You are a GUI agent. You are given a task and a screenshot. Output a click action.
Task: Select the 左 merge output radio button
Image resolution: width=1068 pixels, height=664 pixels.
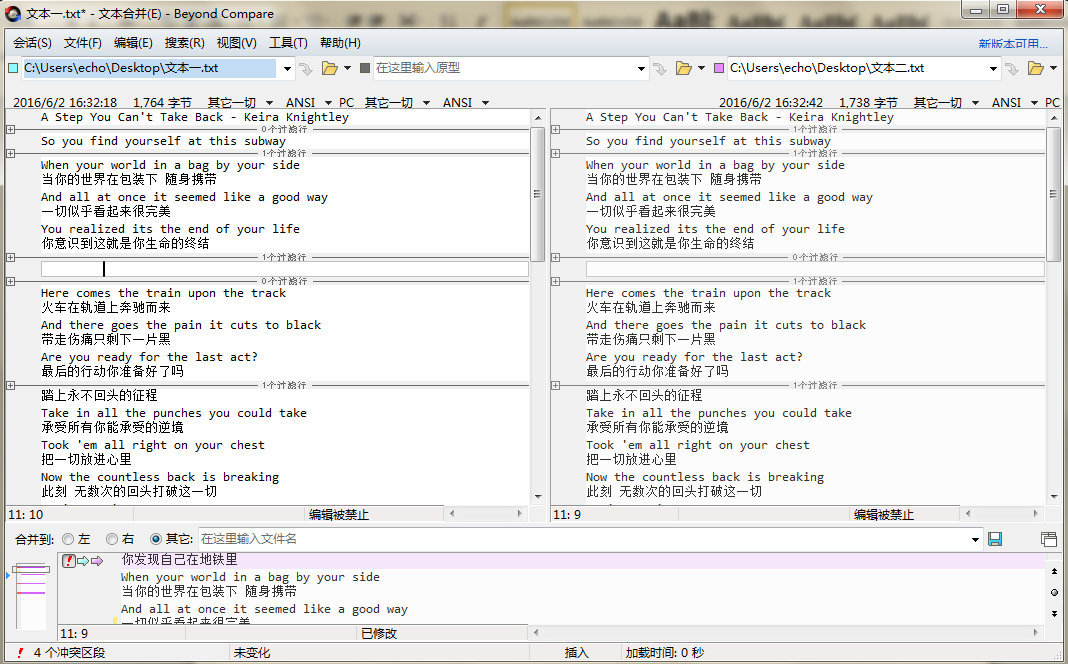67,539
